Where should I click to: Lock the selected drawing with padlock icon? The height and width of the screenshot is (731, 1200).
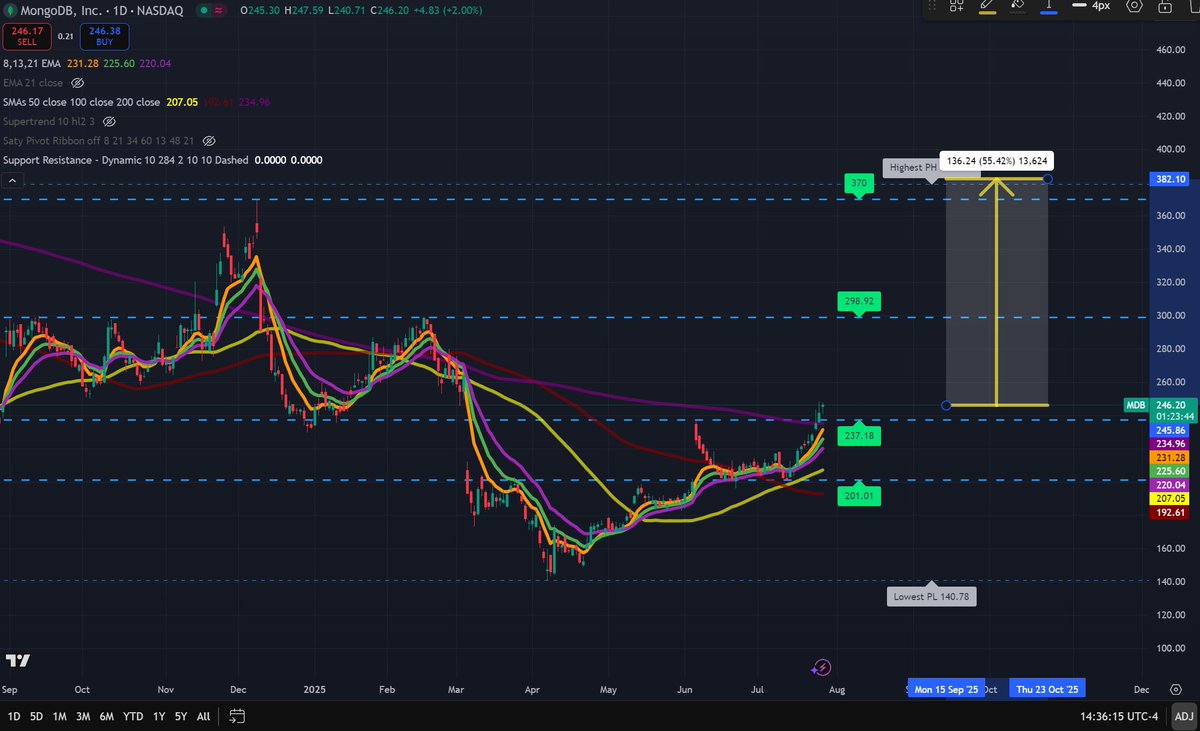tap(1166, 5)
